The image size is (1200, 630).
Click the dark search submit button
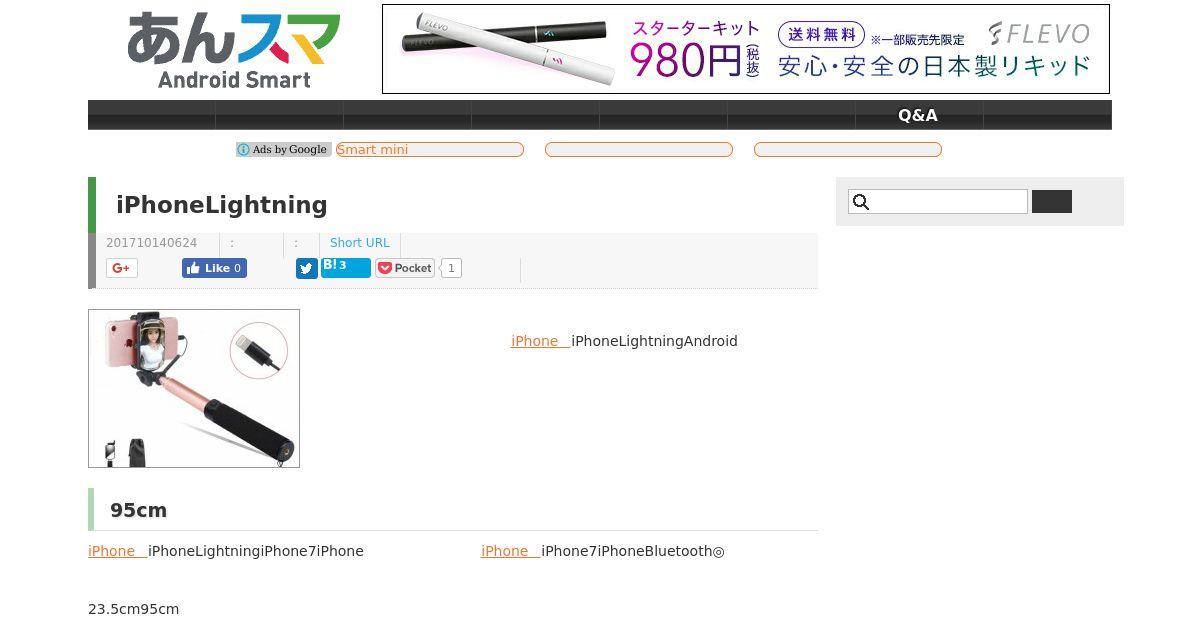1052,202
